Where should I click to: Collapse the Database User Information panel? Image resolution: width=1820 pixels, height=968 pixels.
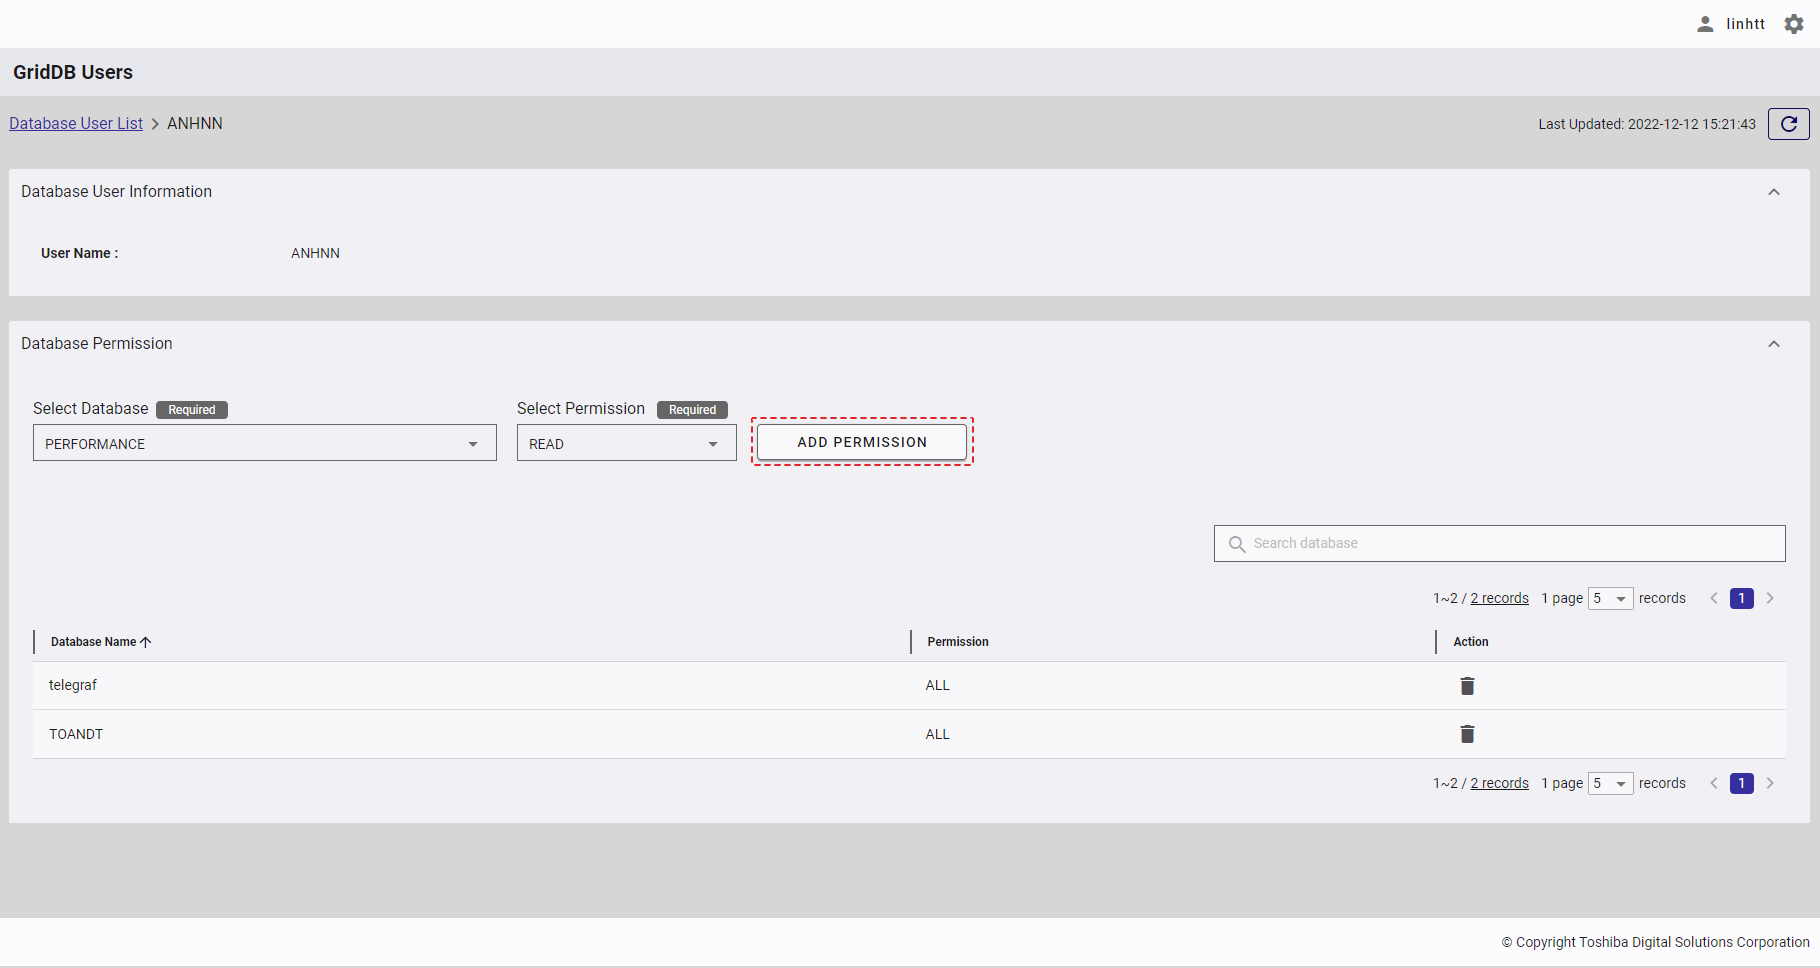1774,192
